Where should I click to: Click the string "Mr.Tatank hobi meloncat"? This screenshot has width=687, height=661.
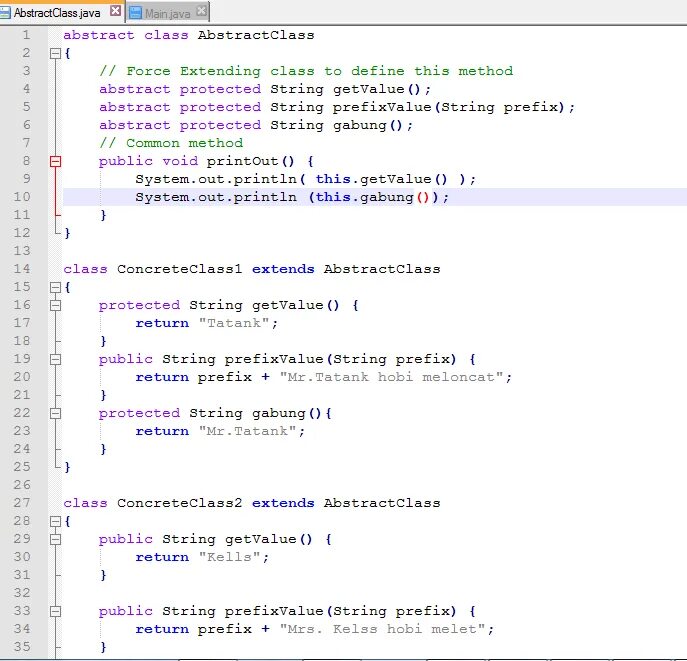pos(391,377)
